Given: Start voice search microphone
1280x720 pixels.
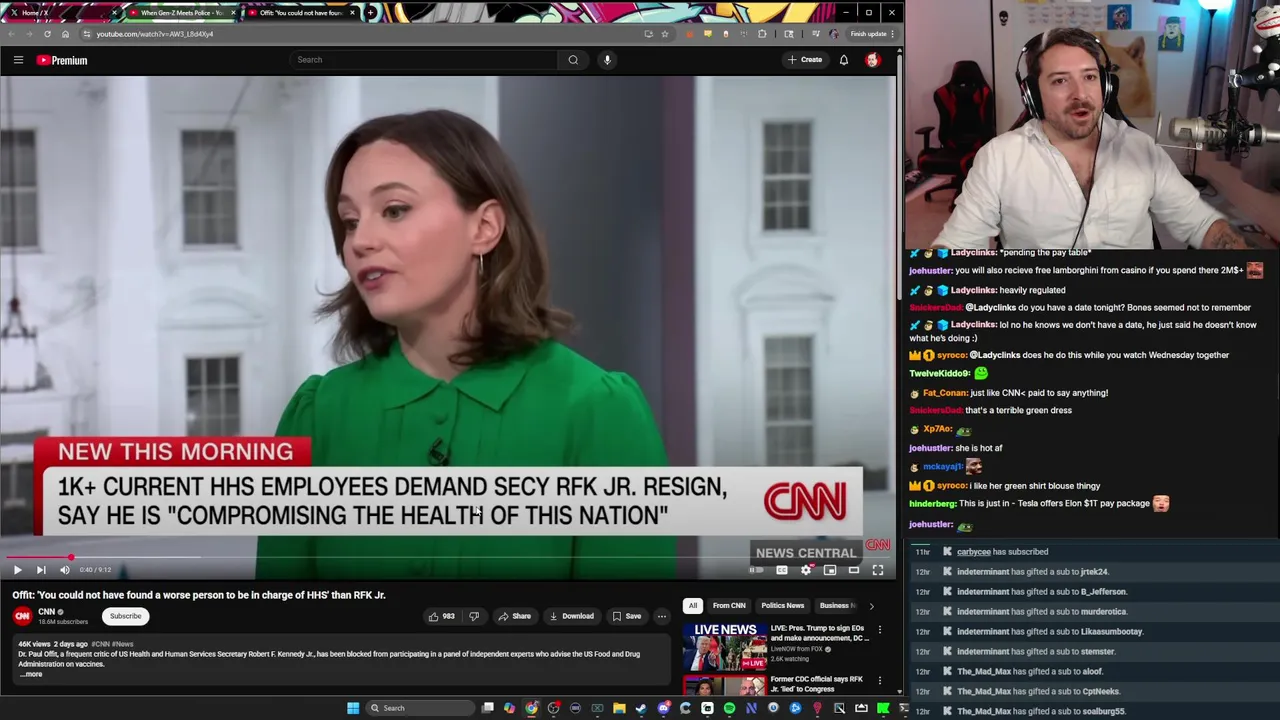Looking at the screenshot, I should [x=607, y=60].
